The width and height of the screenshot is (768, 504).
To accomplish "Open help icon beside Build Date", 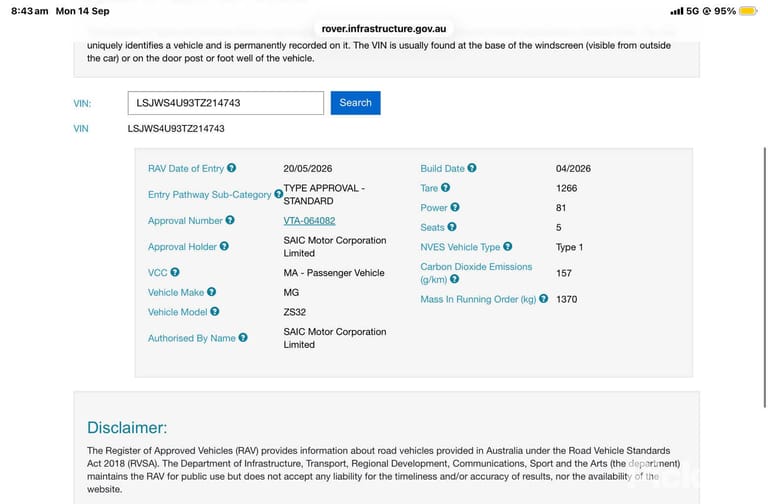I will [x=472, y=168].
